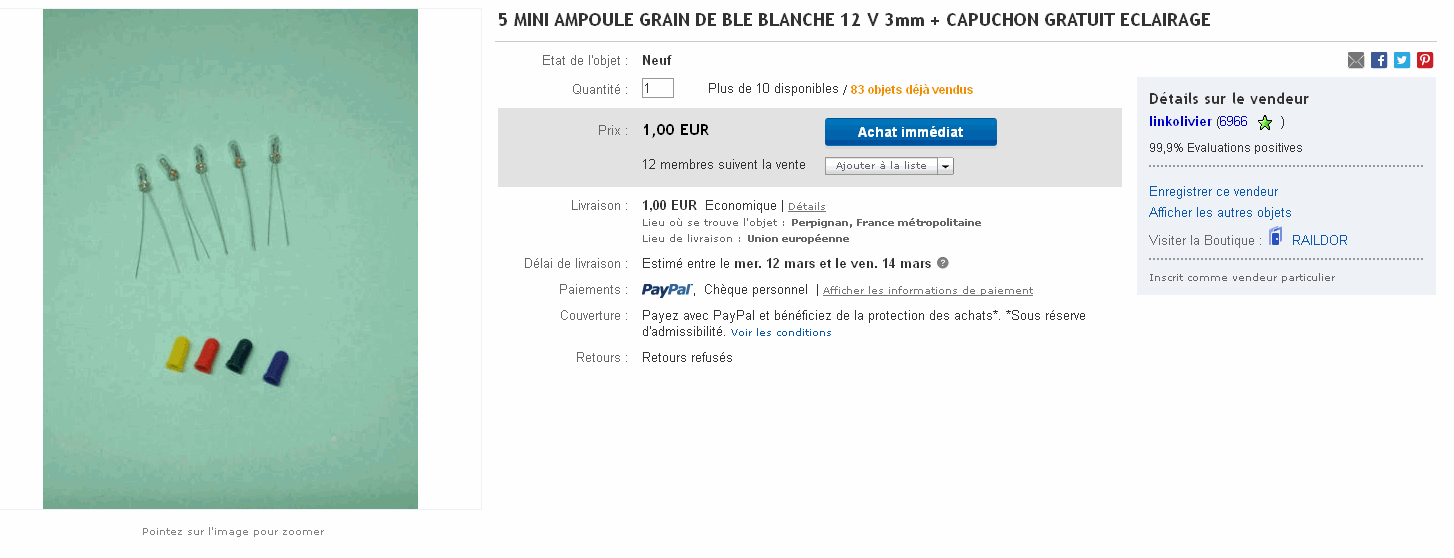Open Afficher les informations de paiement link
Image resolution: width=1454 pixels, height=558 pixels.
(x=927, y=291)
